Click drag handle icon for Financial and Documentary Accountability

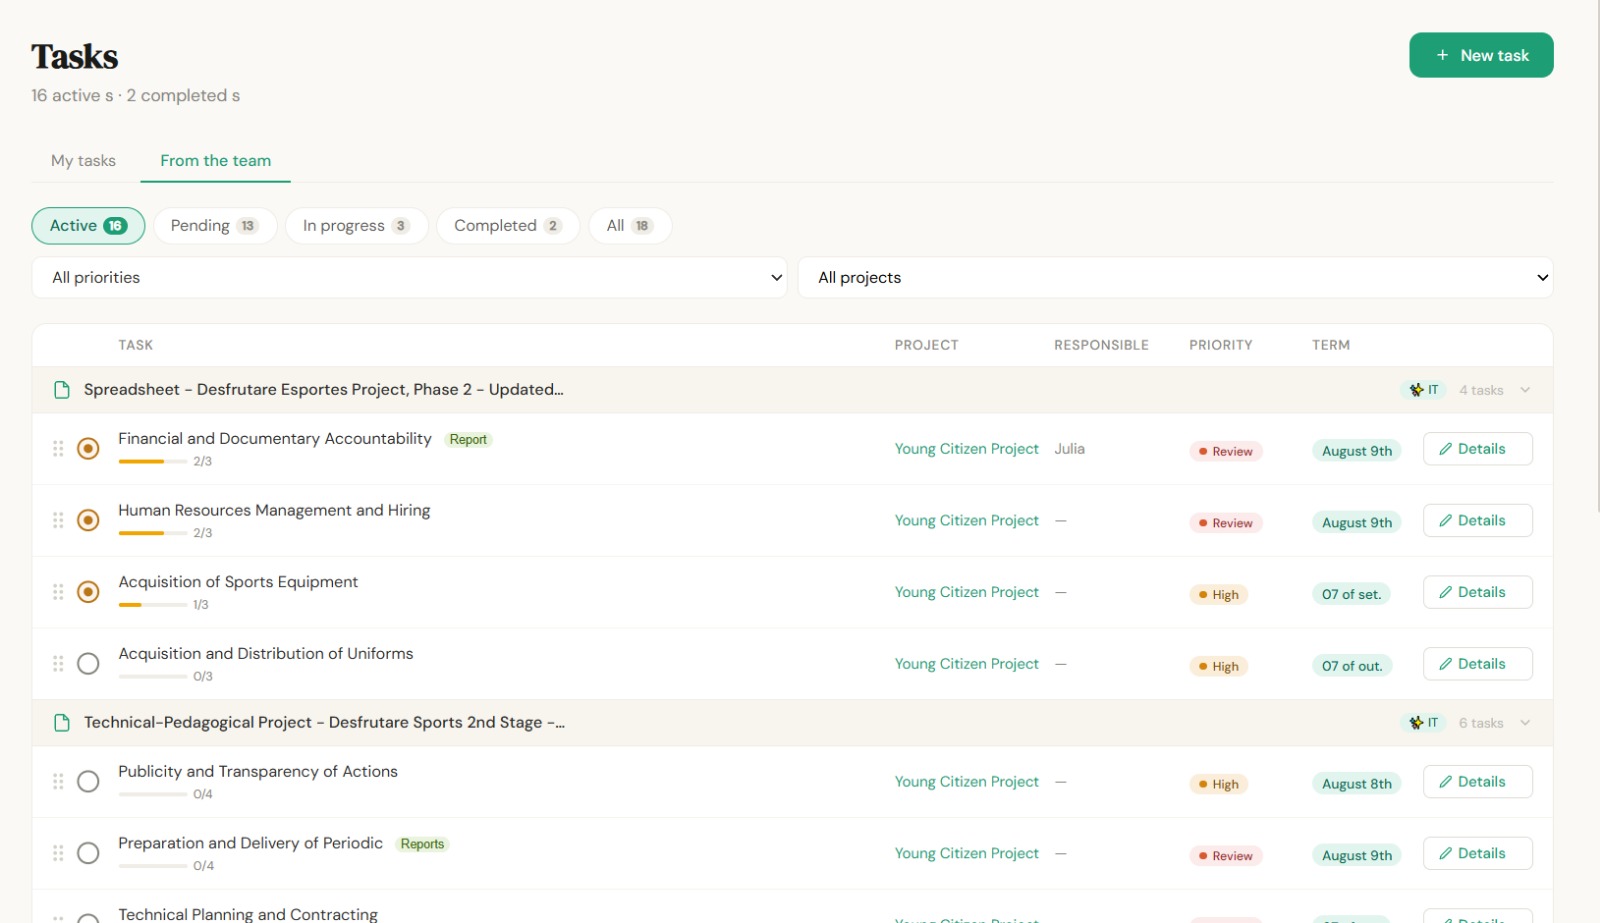[x=58, y=449]
